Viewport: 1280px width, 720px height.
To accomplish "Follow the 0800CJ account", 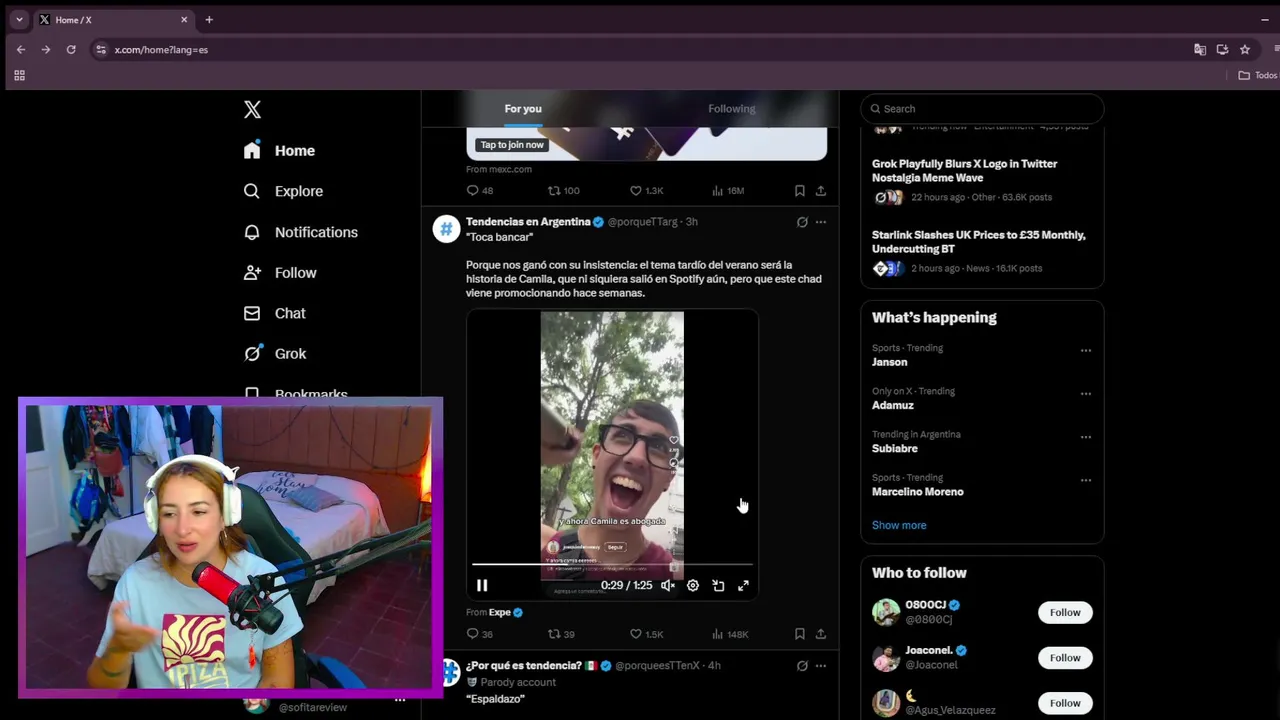I will 1065,612.
